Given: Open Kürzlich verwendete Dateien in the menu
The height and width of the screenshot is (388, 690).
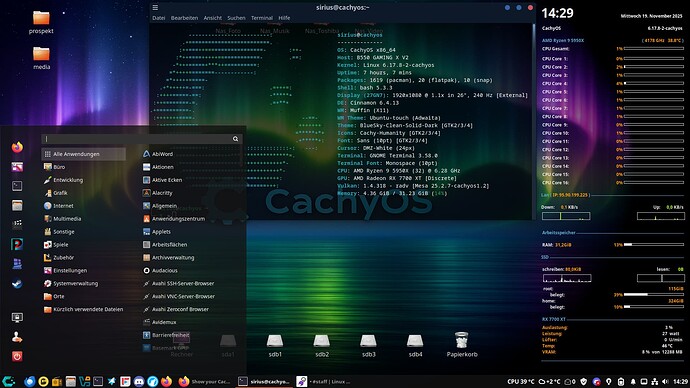Looking at the screenshot, I should pyautogui.click(x=84, y=309).
